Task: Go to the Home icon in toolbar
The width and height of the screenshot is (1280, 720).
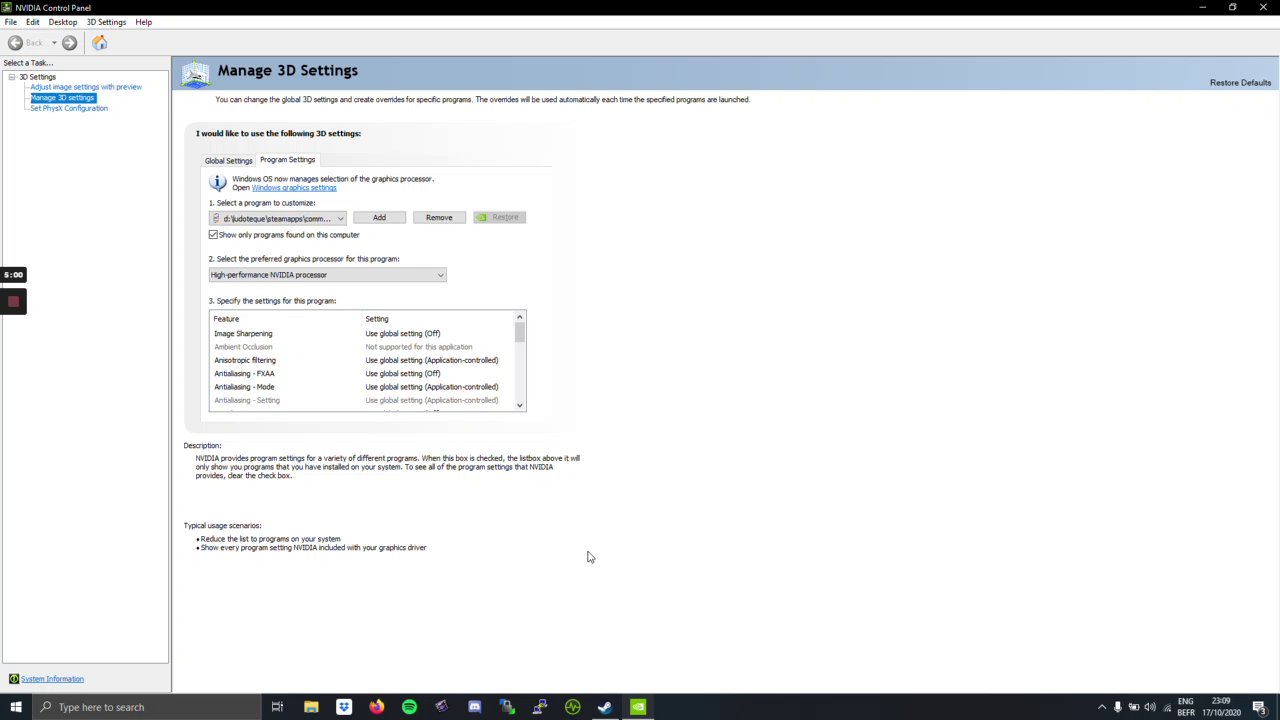Action: pos(100,43)
